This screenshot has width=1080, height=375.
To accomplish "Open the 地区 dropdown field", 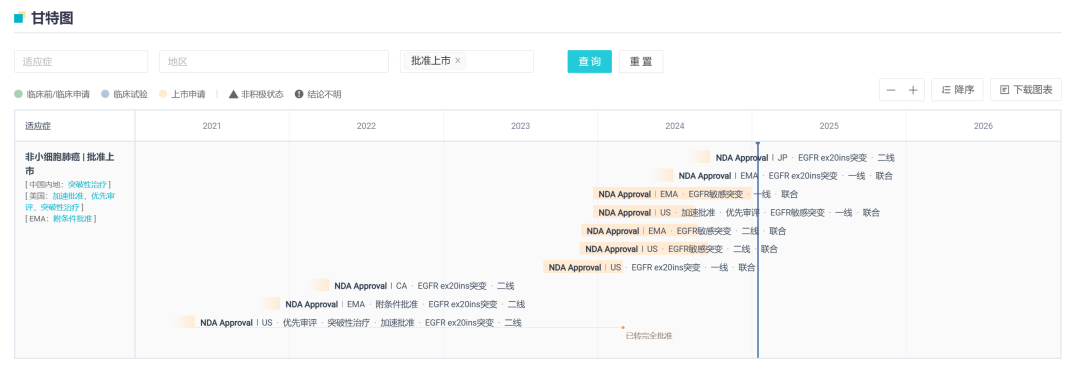I will click(x=274, y=61).
